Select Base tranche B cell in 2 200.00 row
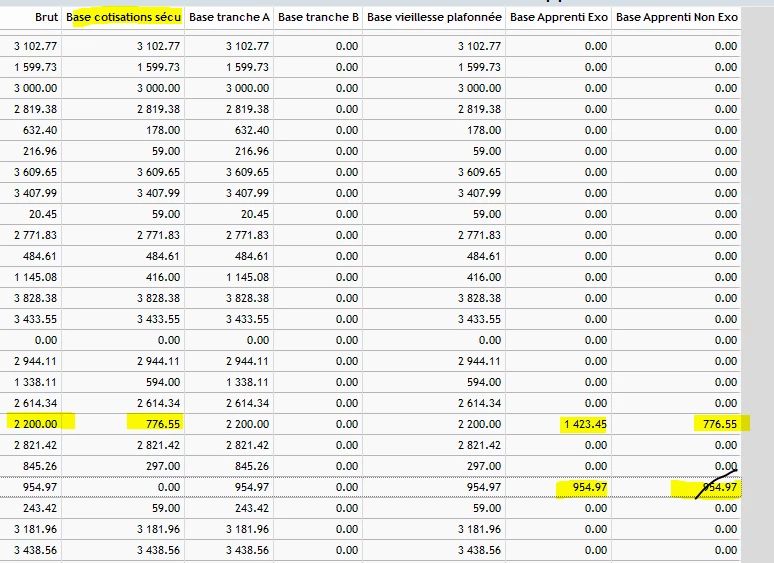This screenshot has width=774, height=563. click(347, 424)
